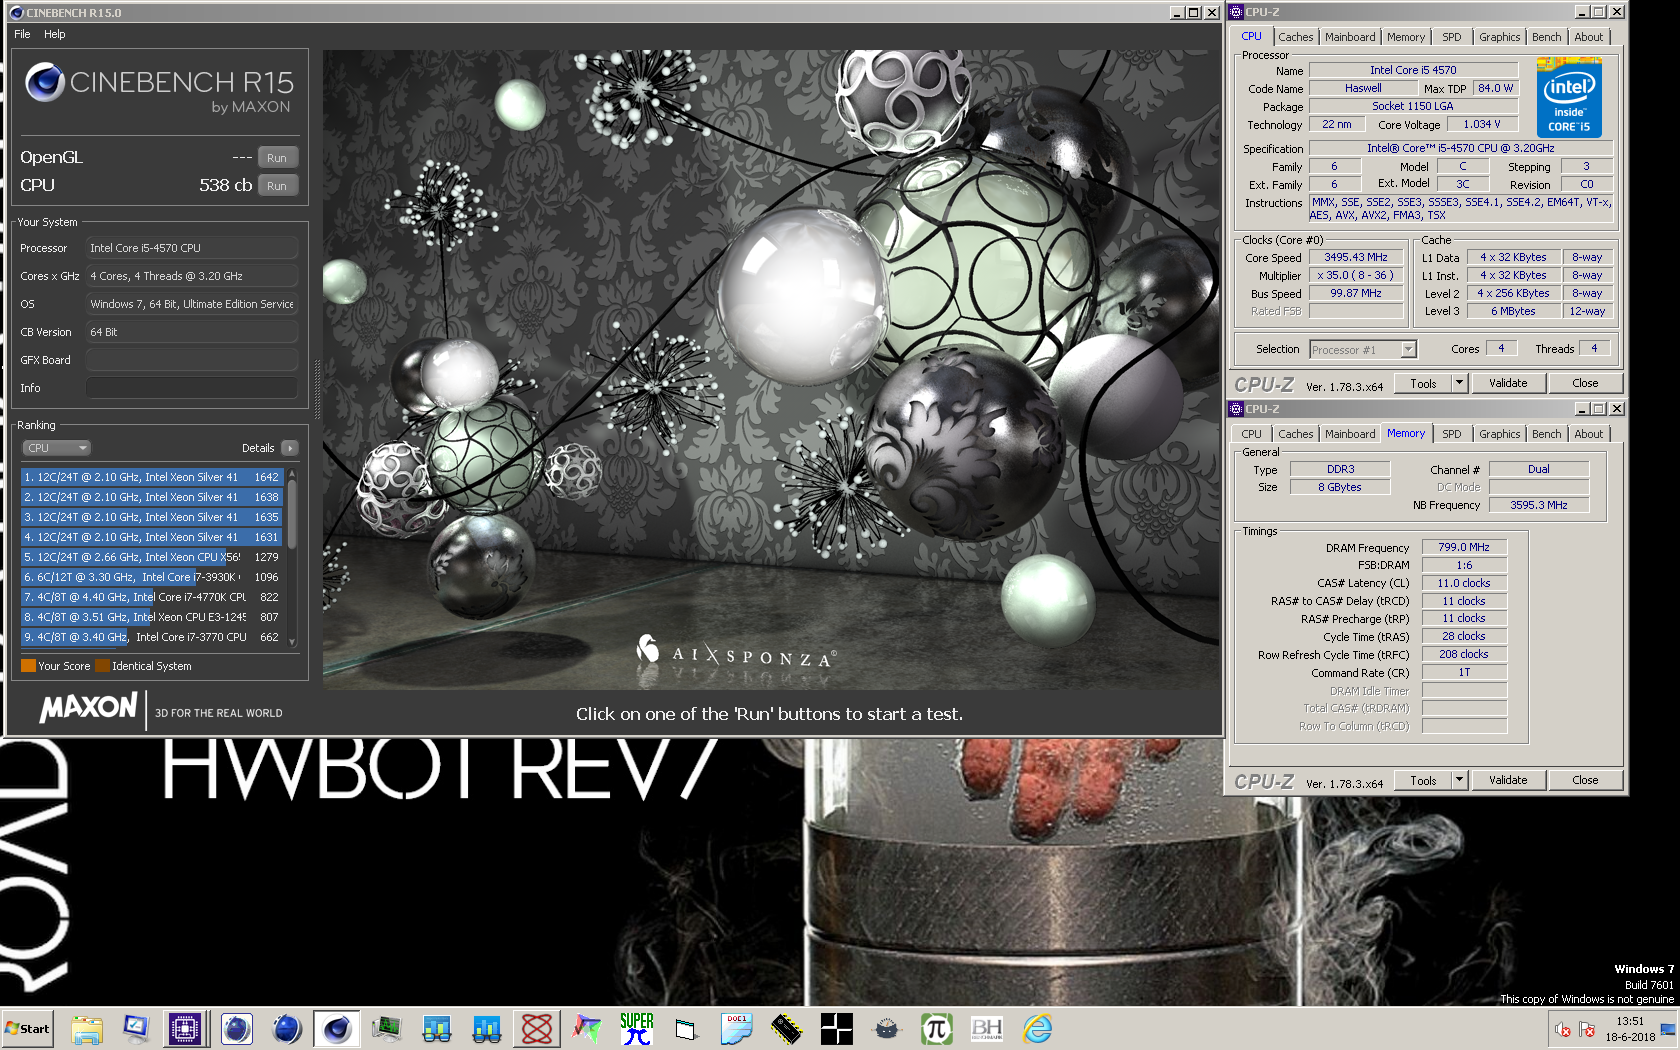The width and height of the screenshot is (1680, 1050).
Task: Select ranking row 7 Core i7-4770K
Action: pos(152,597)
